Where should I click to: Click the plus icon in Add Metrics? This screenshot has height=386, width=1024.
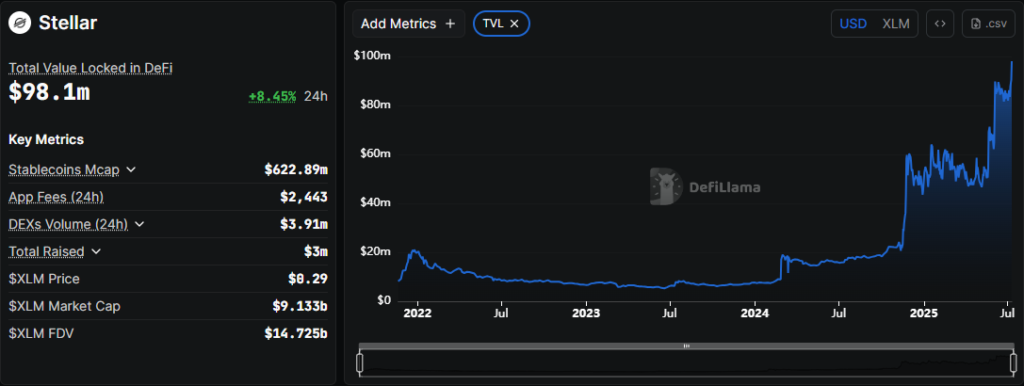tap(450, 24)
